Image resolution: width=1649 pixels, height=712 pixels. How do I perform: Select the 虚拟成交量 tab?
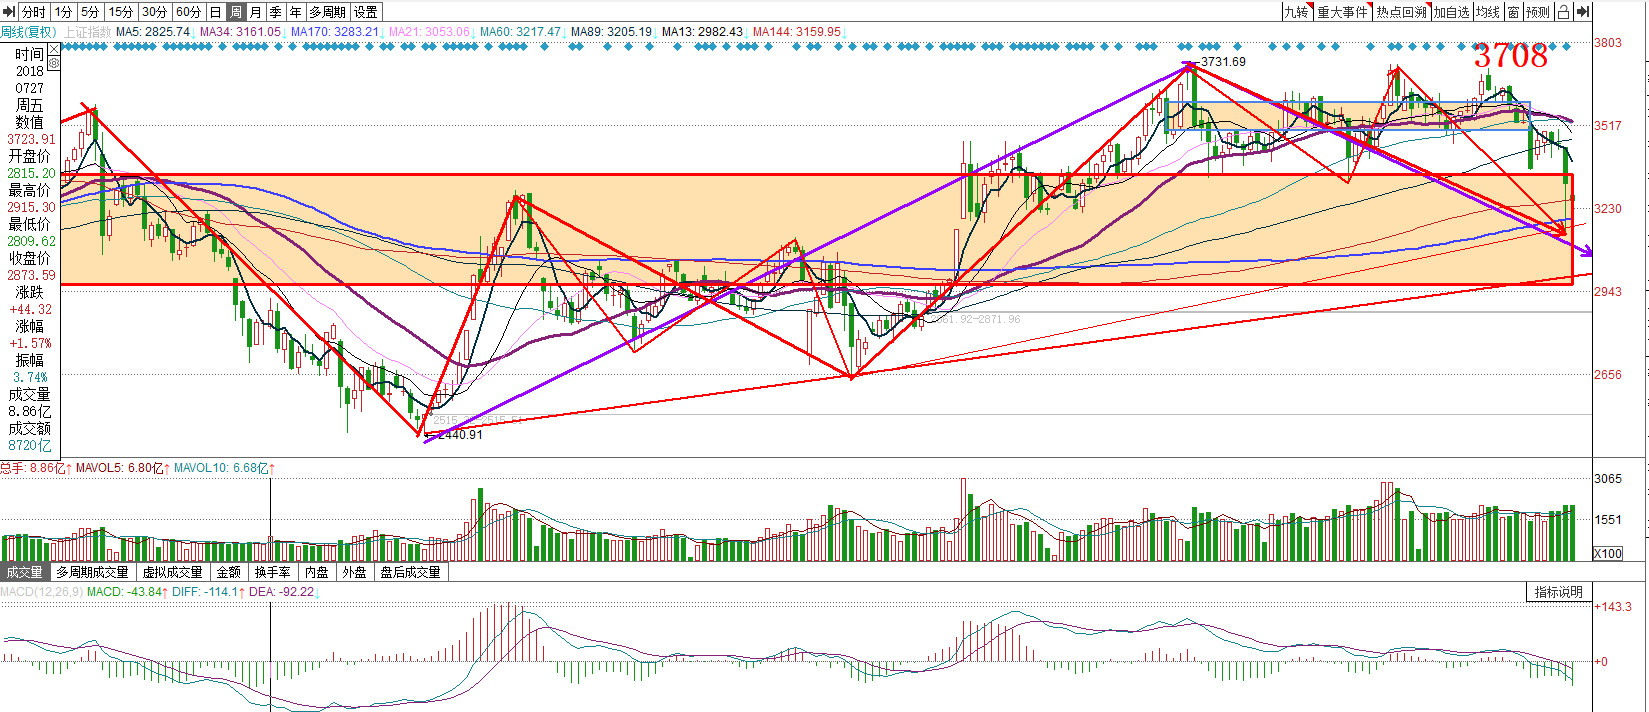(172, 572)
